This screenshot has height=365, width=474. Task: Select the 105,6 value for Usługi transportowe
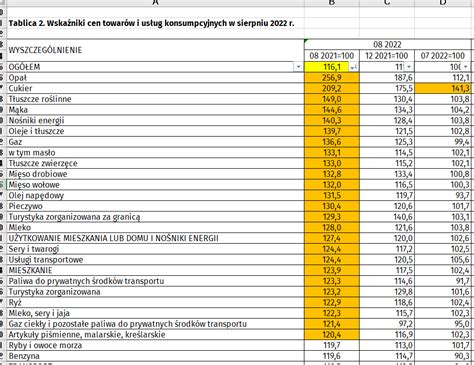pyautogui.click(x=442, y=260)
